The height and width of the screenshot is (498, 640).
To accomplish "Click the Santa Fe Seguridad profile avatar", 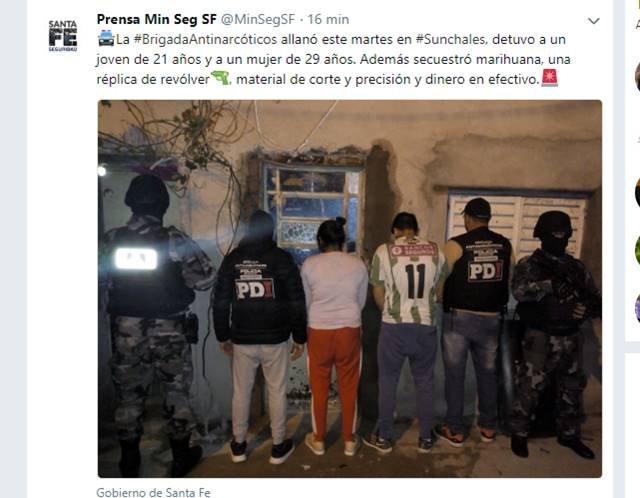I will pyautogui.click(x=63, y=36).
